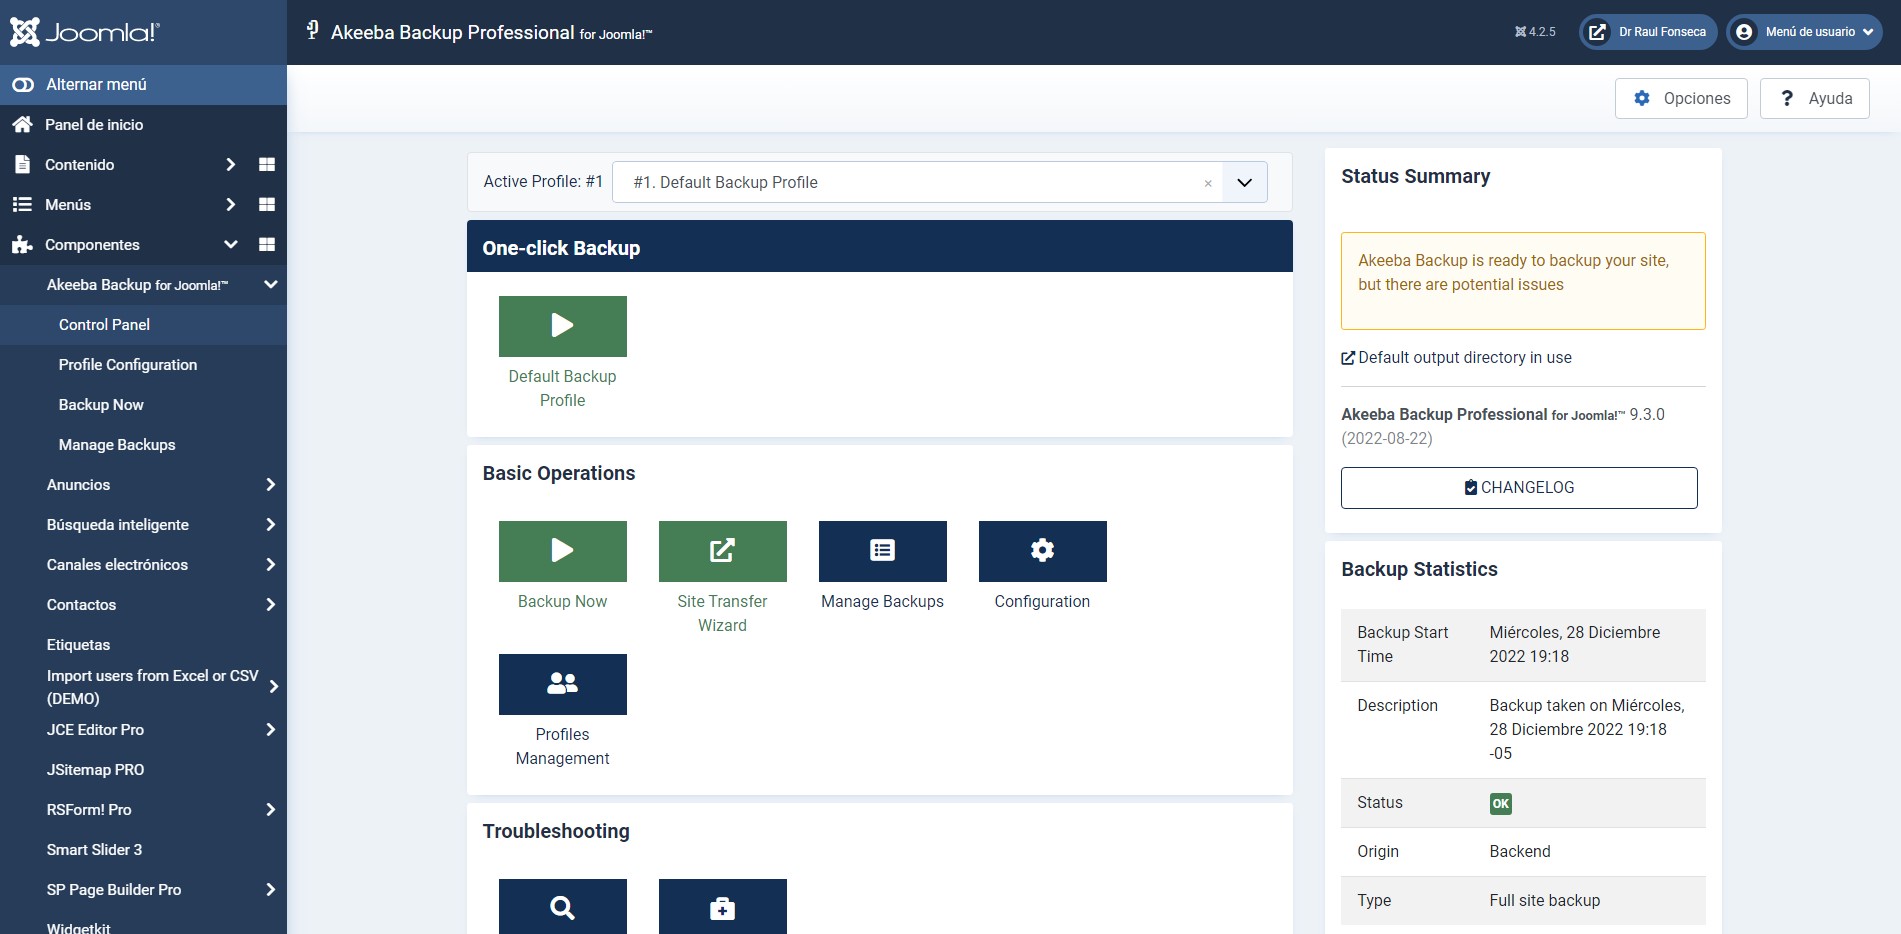
Task: Open Panel de inicio home icon
Action: point(22,125)
